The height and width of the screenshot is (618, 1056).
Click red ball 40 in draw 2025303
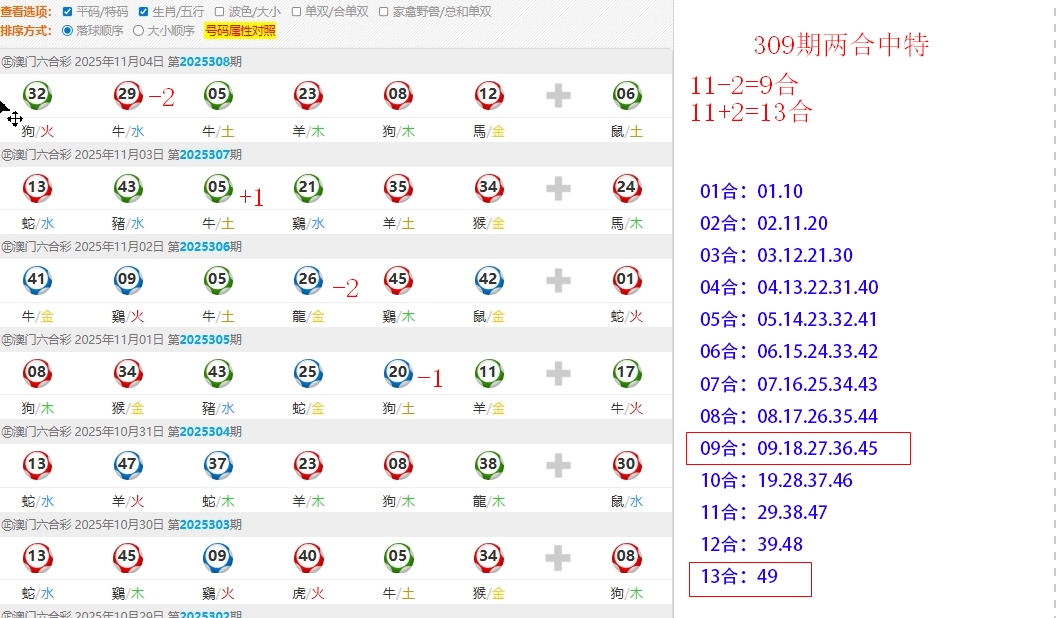[x=307, y=557]
